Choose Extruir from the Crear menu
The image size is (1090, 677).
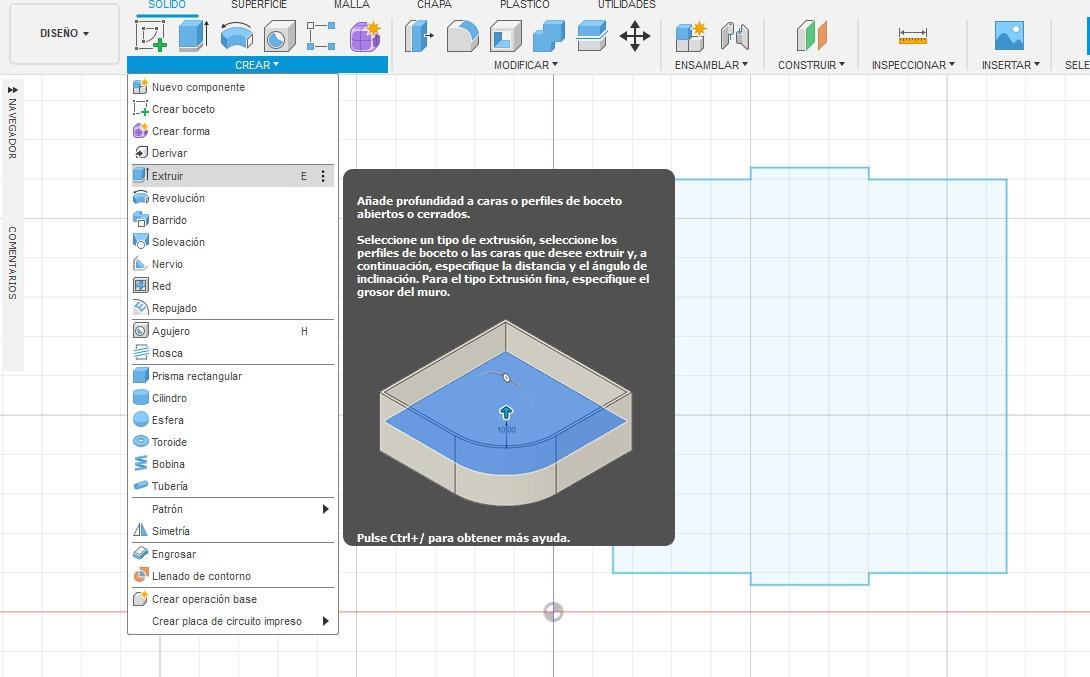pos(233,176)
